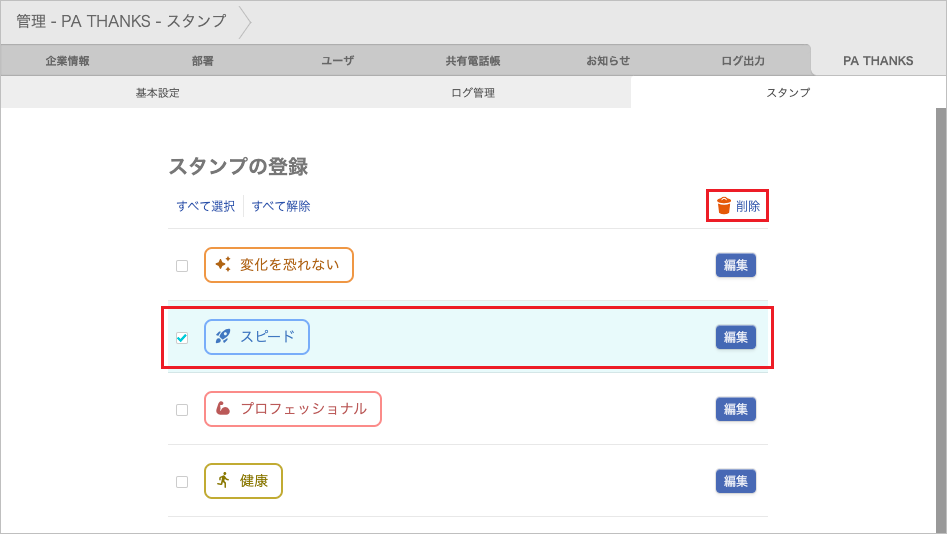Uncheck the スピード stamp checkbox
The width and height of the screenshot is (947, 534).
click(x=182, y=338)
